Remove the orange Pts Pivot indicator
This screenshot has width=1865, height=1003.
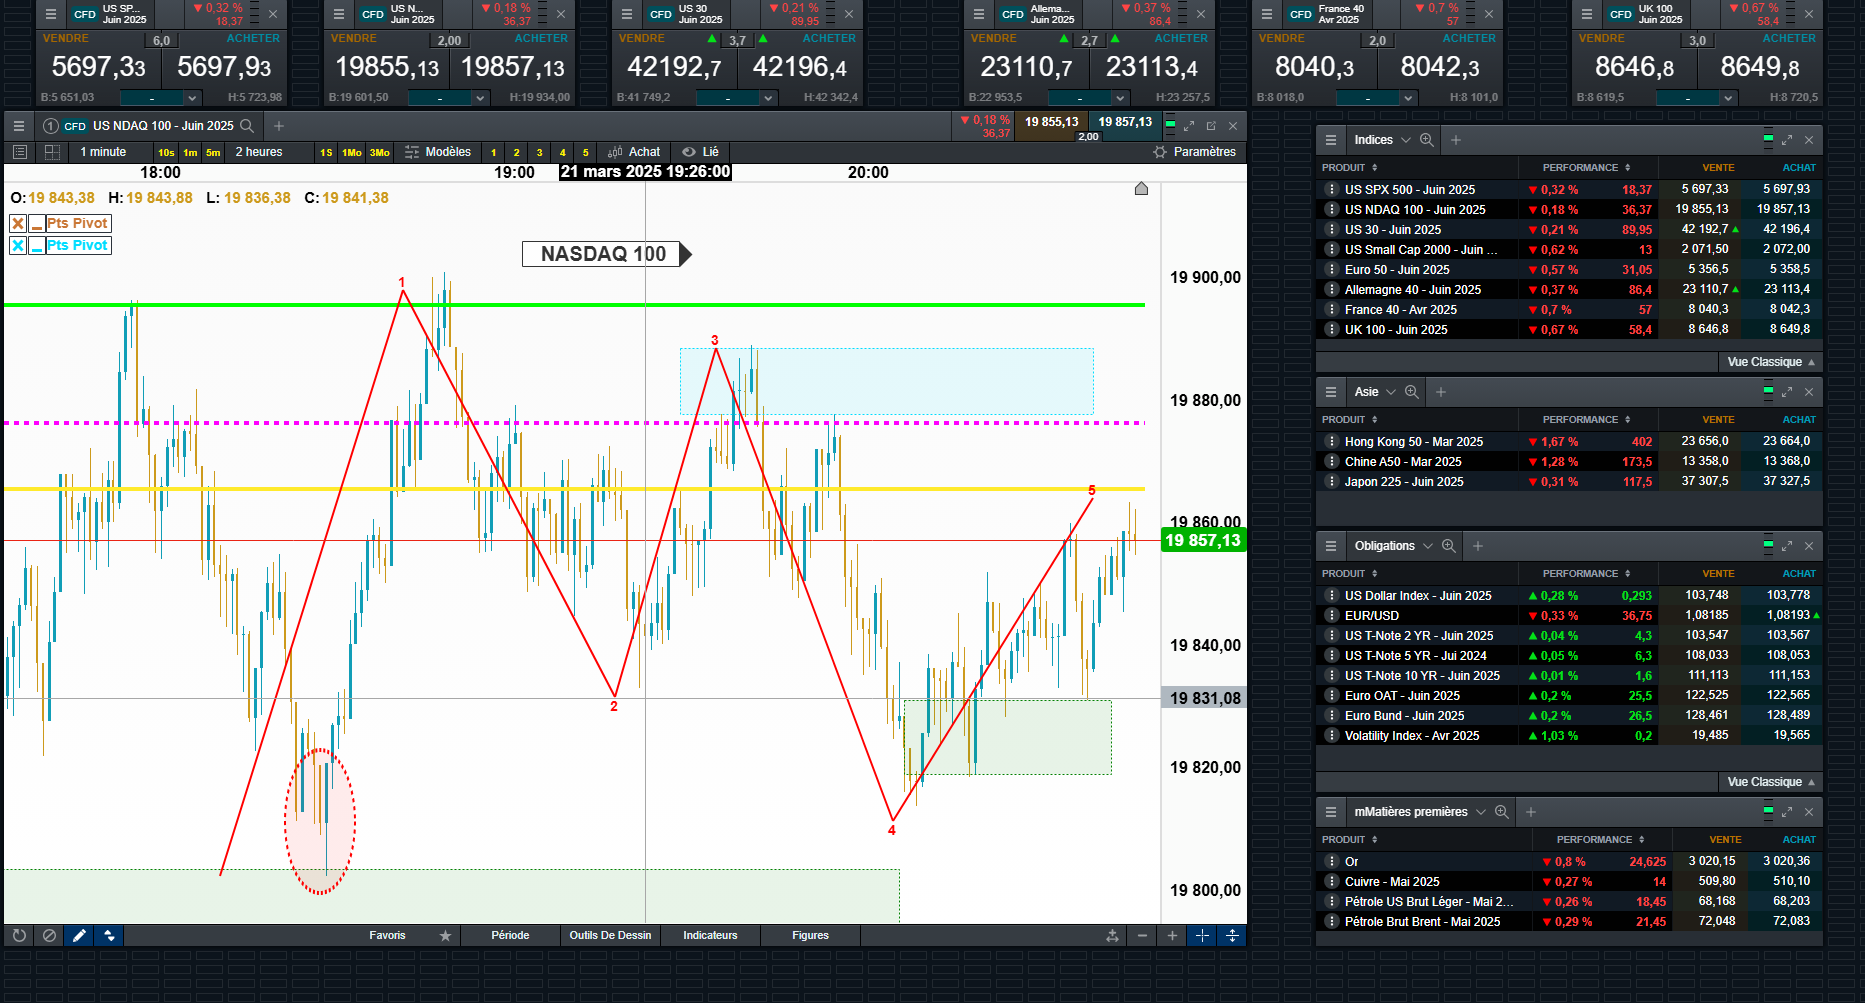18,224
